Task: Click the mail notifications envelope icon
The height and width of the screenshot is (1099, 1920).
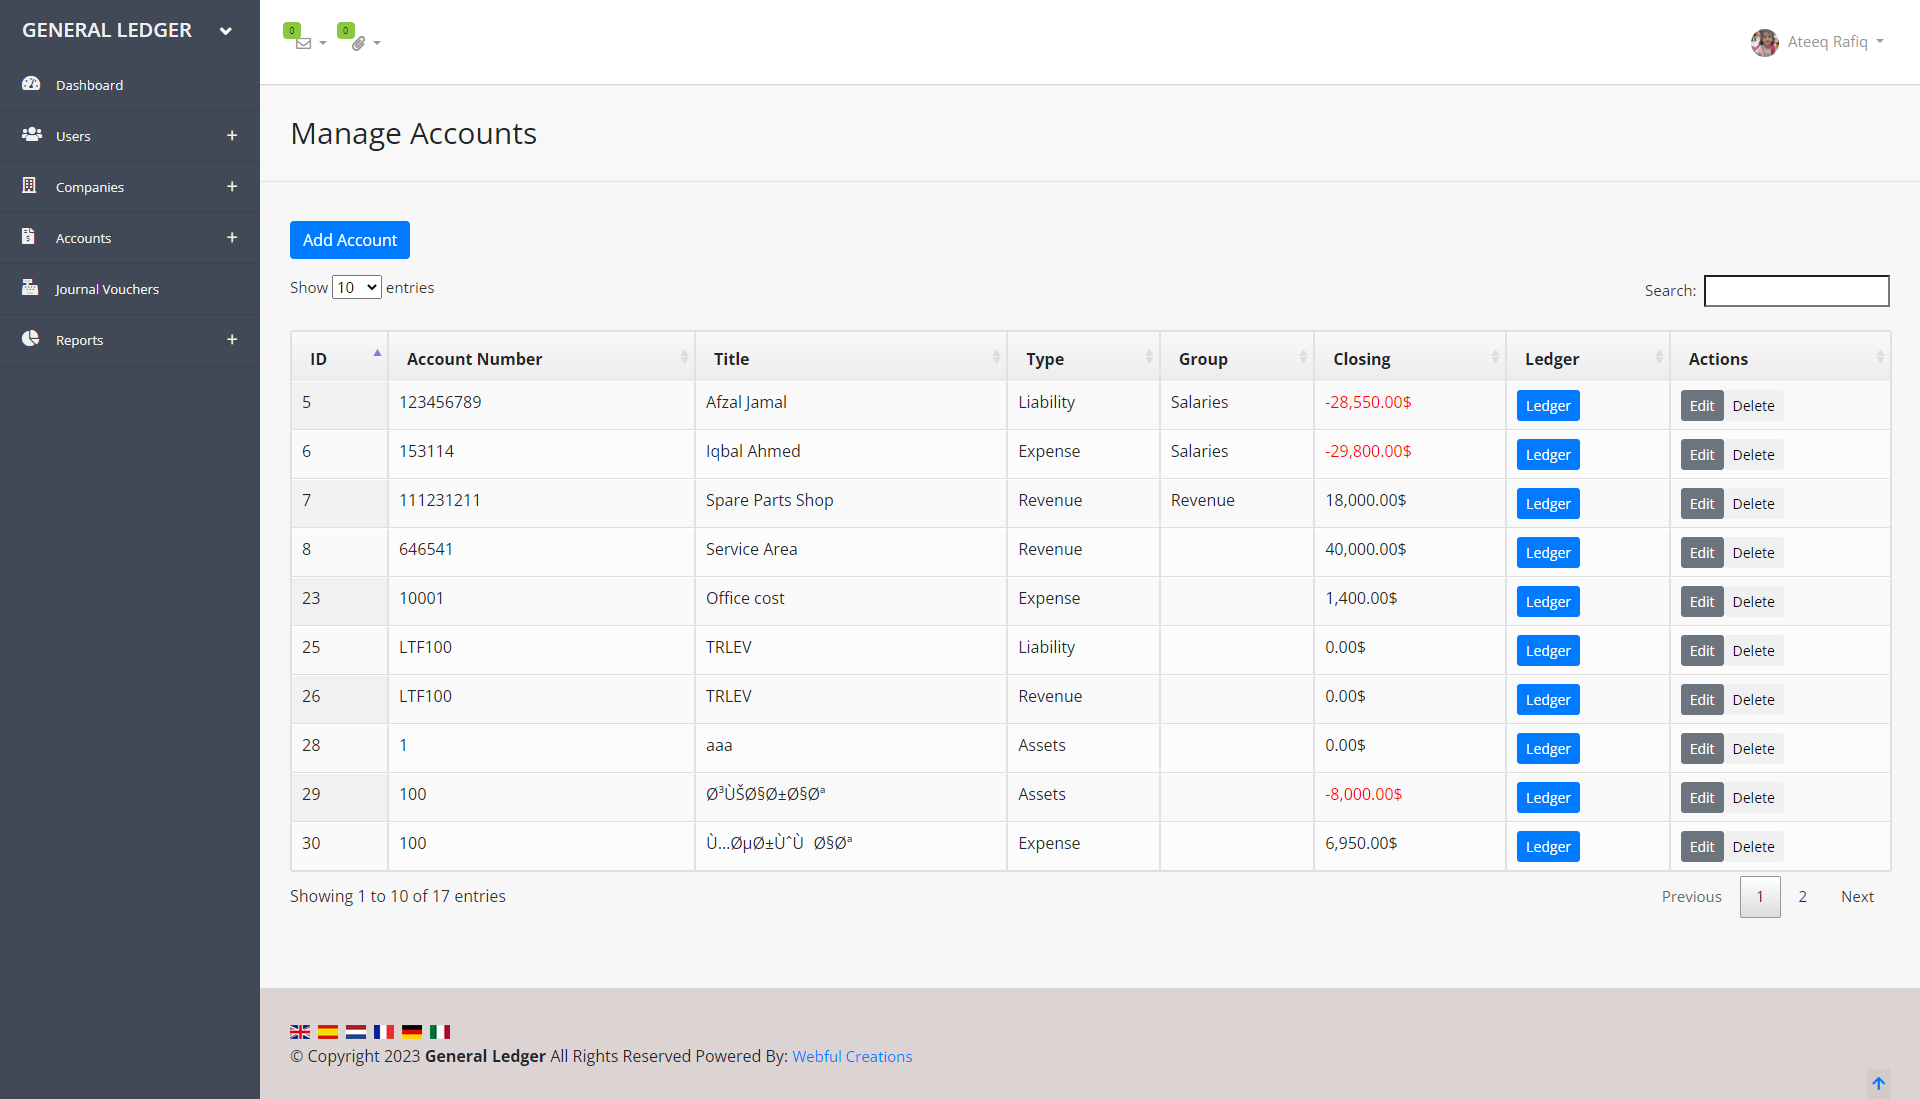Action: (x=304, y=43)
